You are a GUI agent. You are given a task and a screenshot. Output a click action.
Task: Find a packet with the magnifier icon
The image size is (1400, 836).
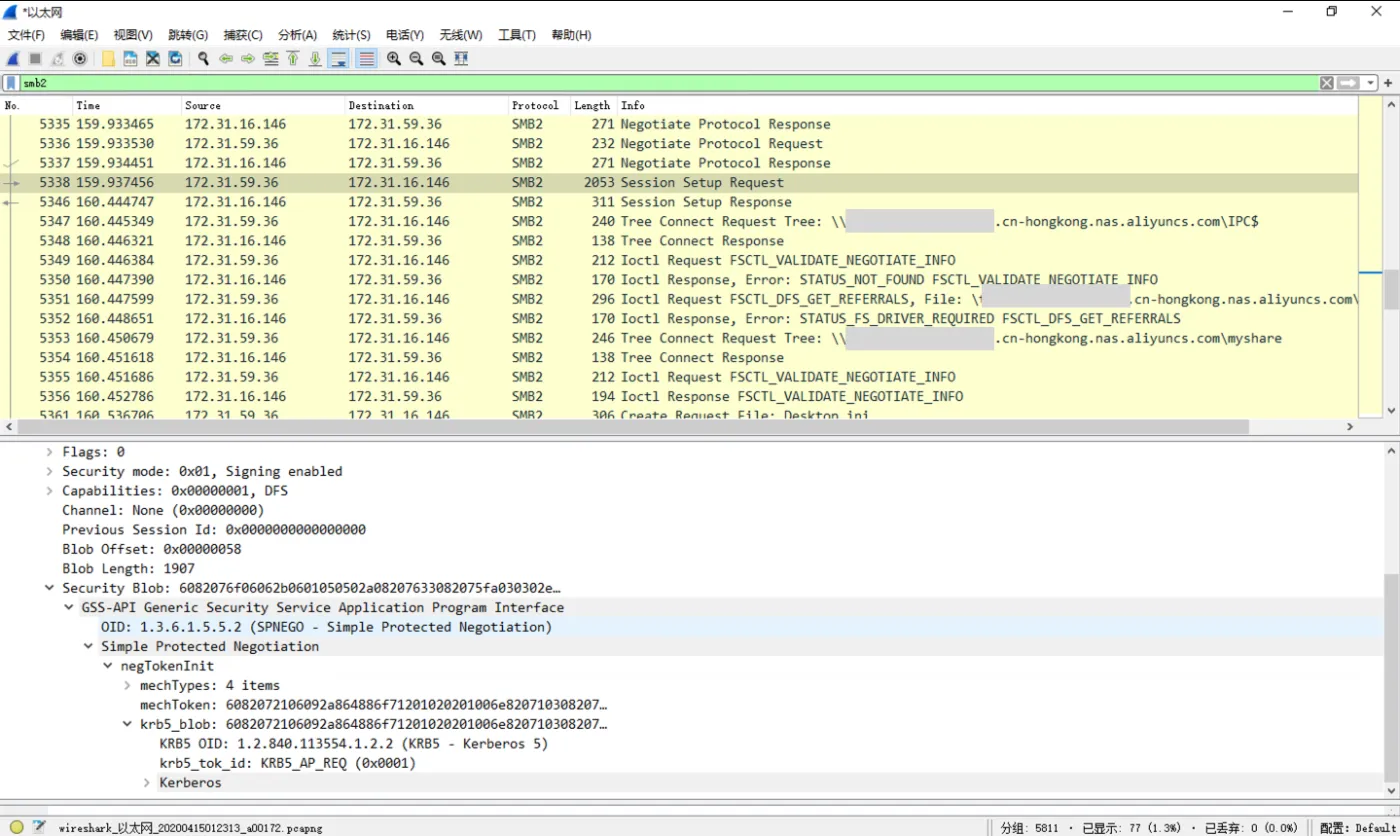click(203, 59)
